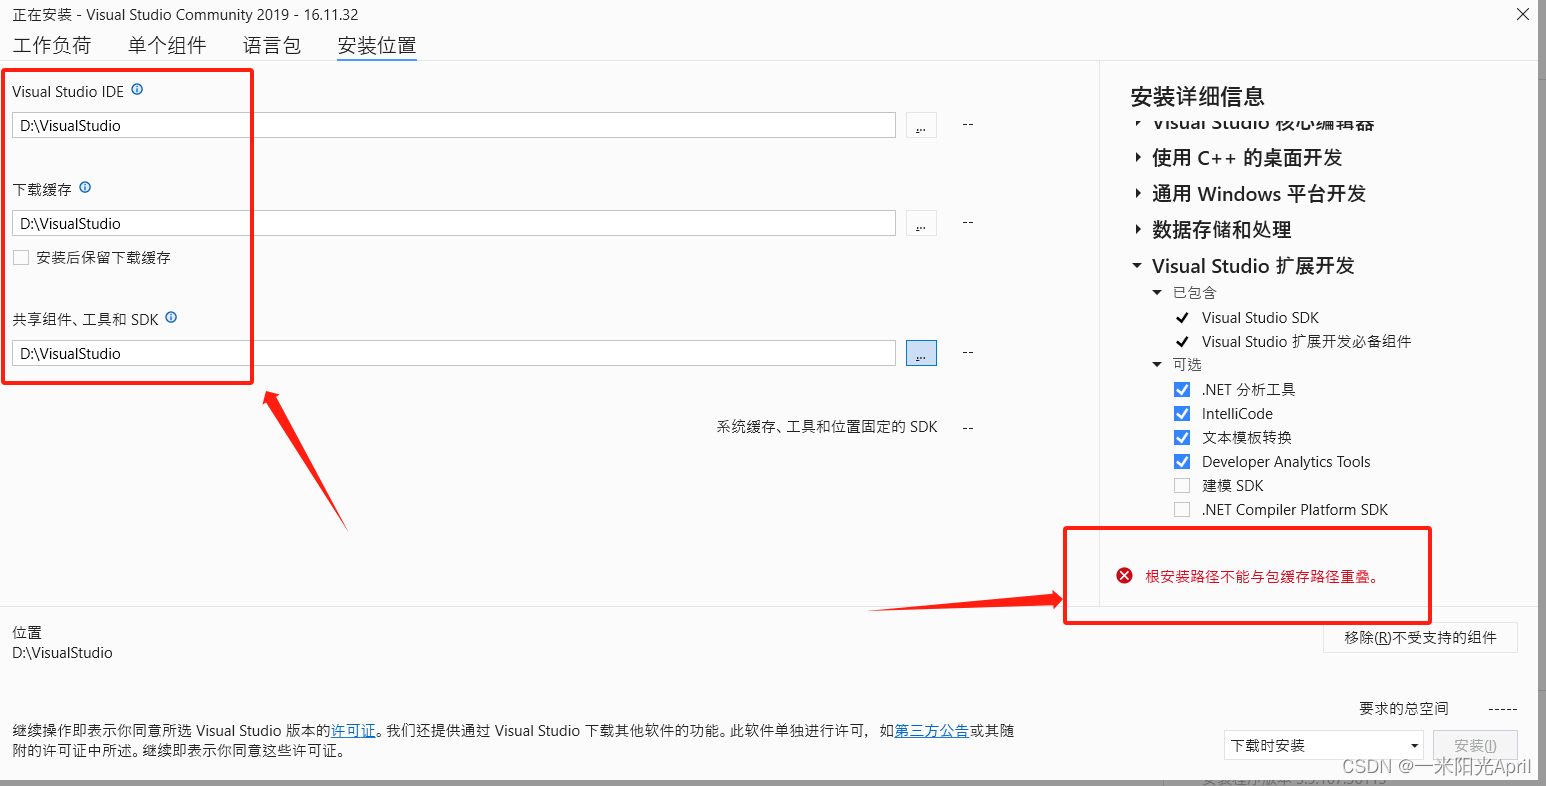Click 要求的总空间 label
The height and width of the screenshot is (786, 1546).
coord(1403,708)
